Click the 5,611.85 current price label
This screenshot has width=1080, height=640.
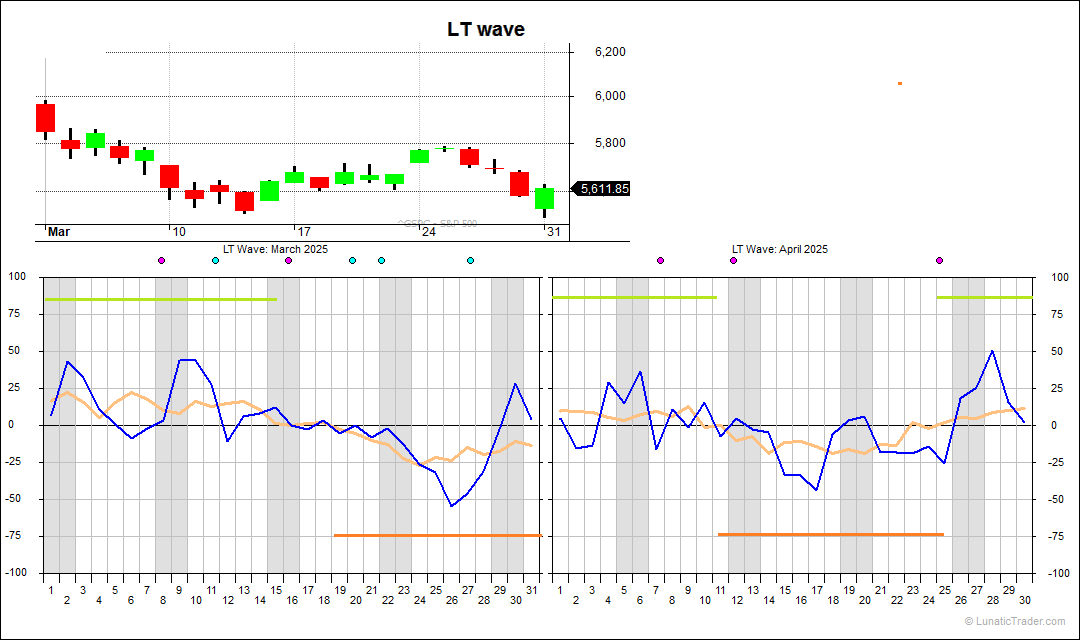coord(604,188)
